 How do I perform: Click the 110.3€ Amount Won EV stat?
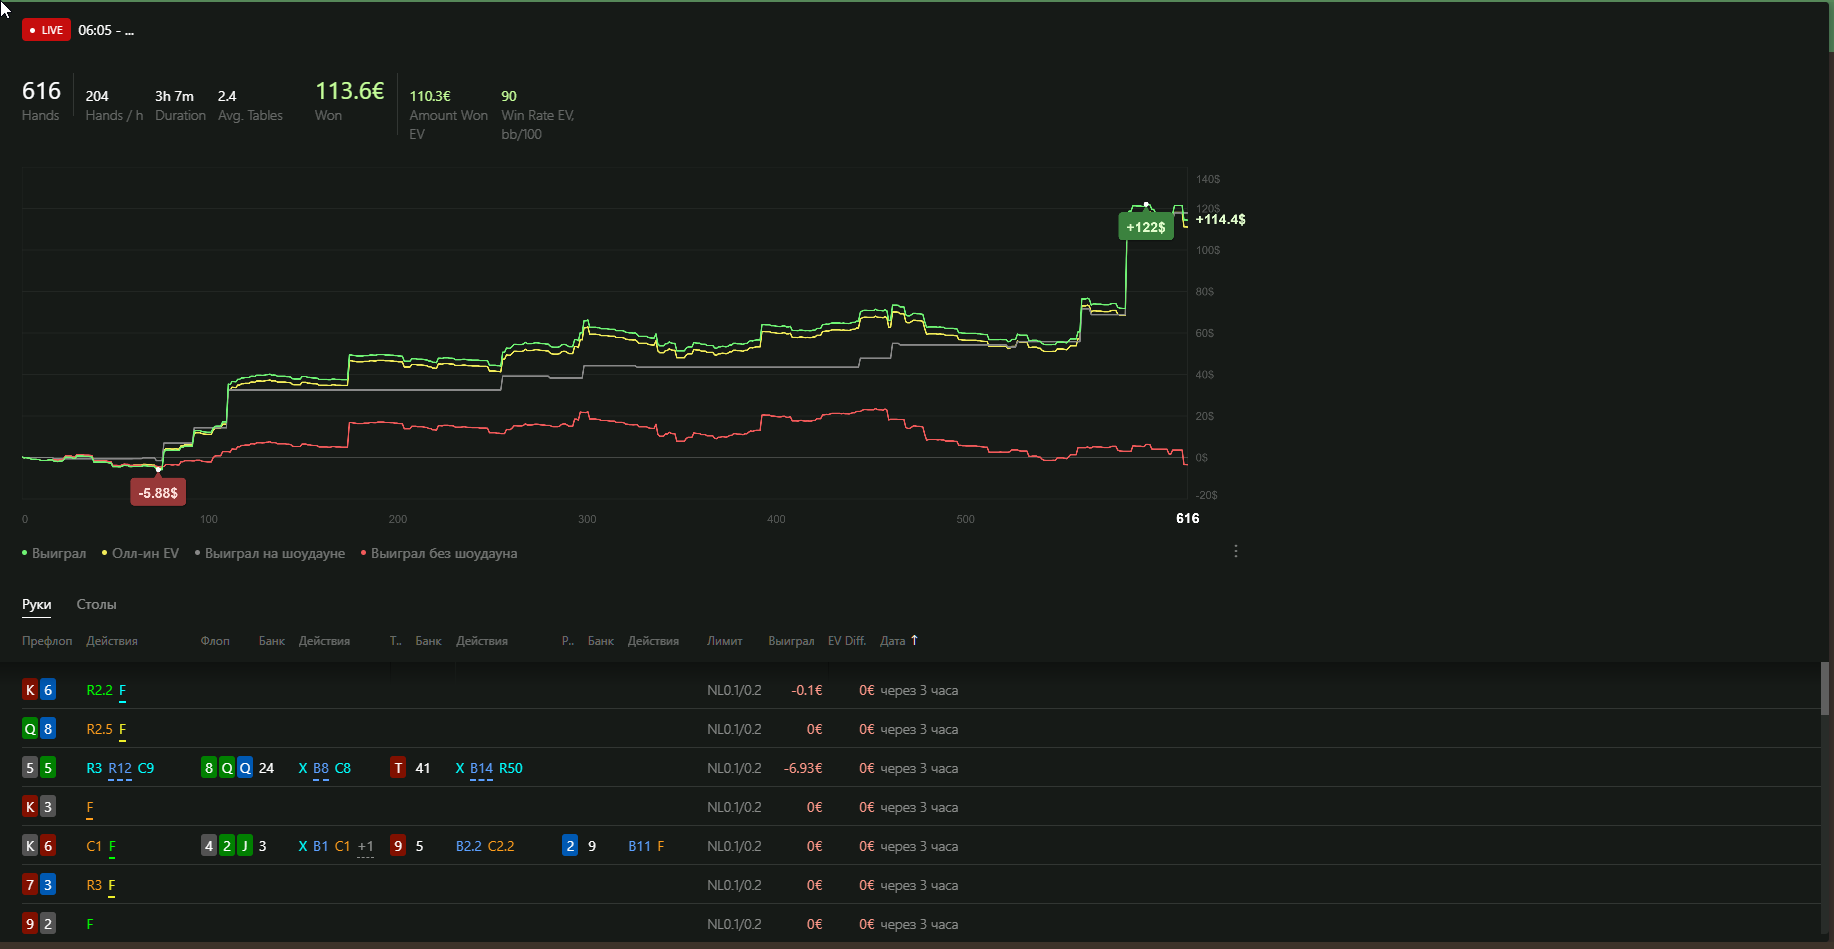coord(448,114)
